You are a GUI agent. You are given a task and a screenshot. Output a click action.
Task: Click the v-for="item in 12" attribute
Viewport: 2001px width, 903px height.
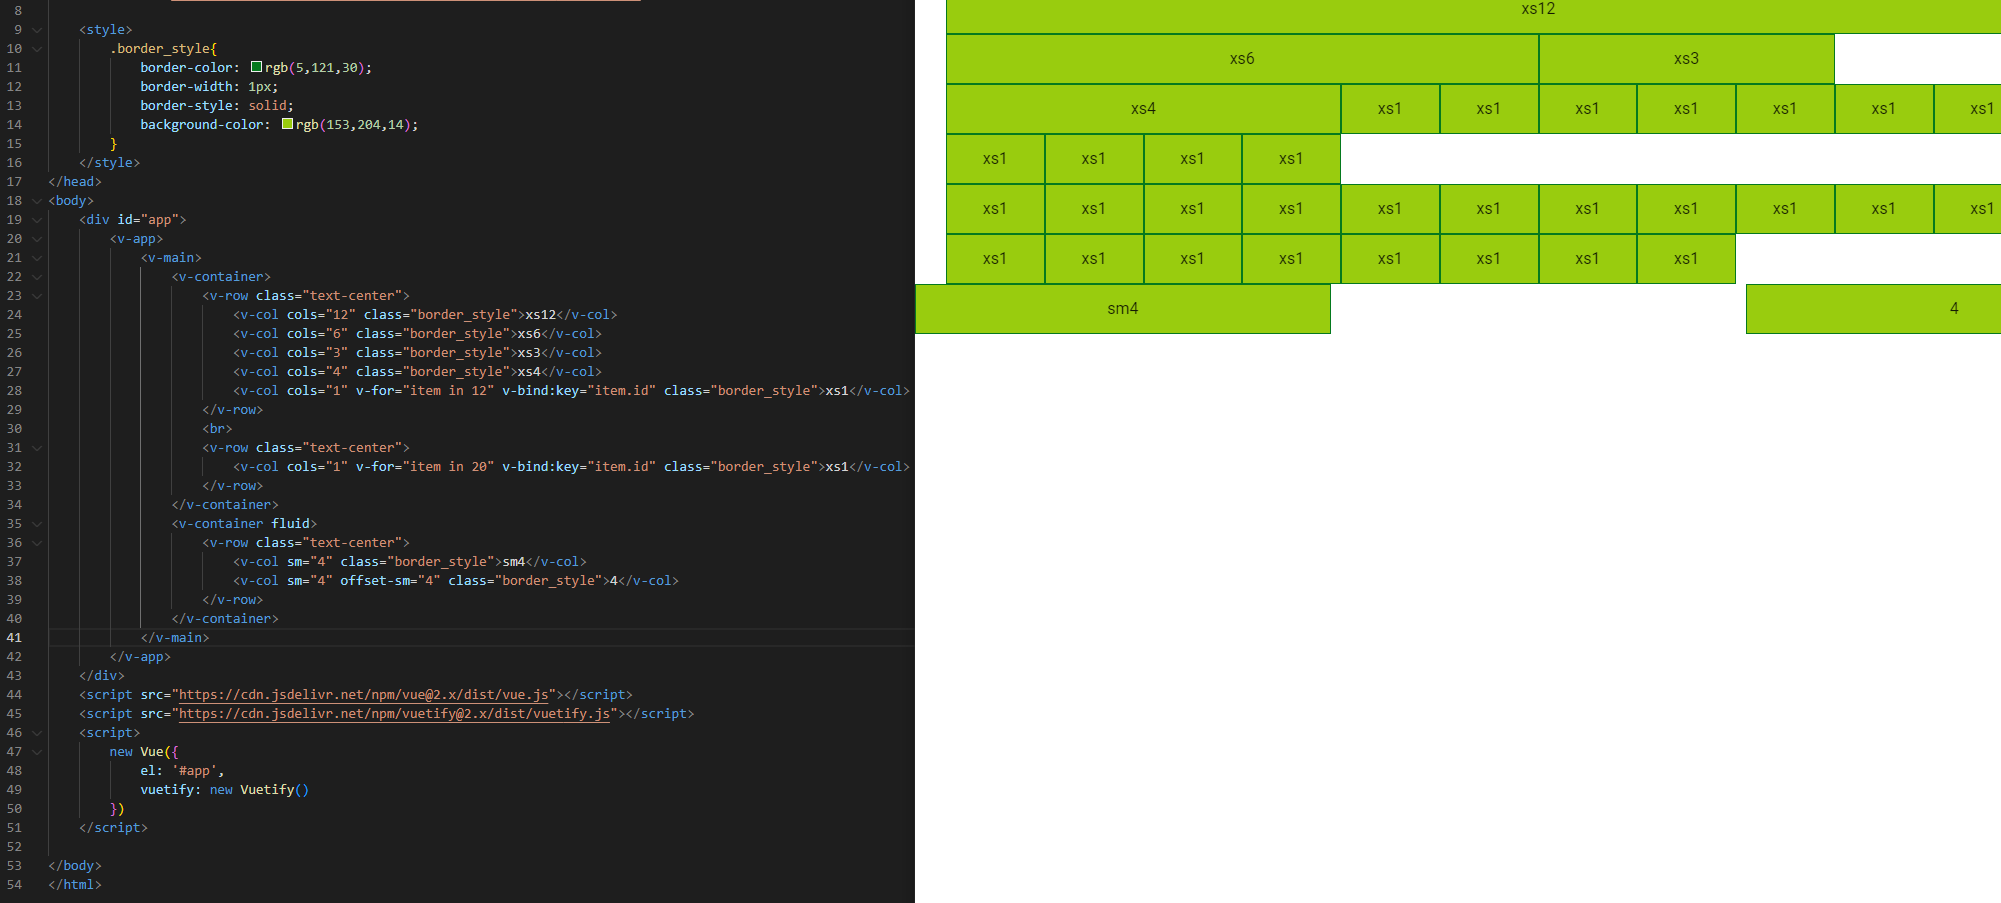point(425,391)
